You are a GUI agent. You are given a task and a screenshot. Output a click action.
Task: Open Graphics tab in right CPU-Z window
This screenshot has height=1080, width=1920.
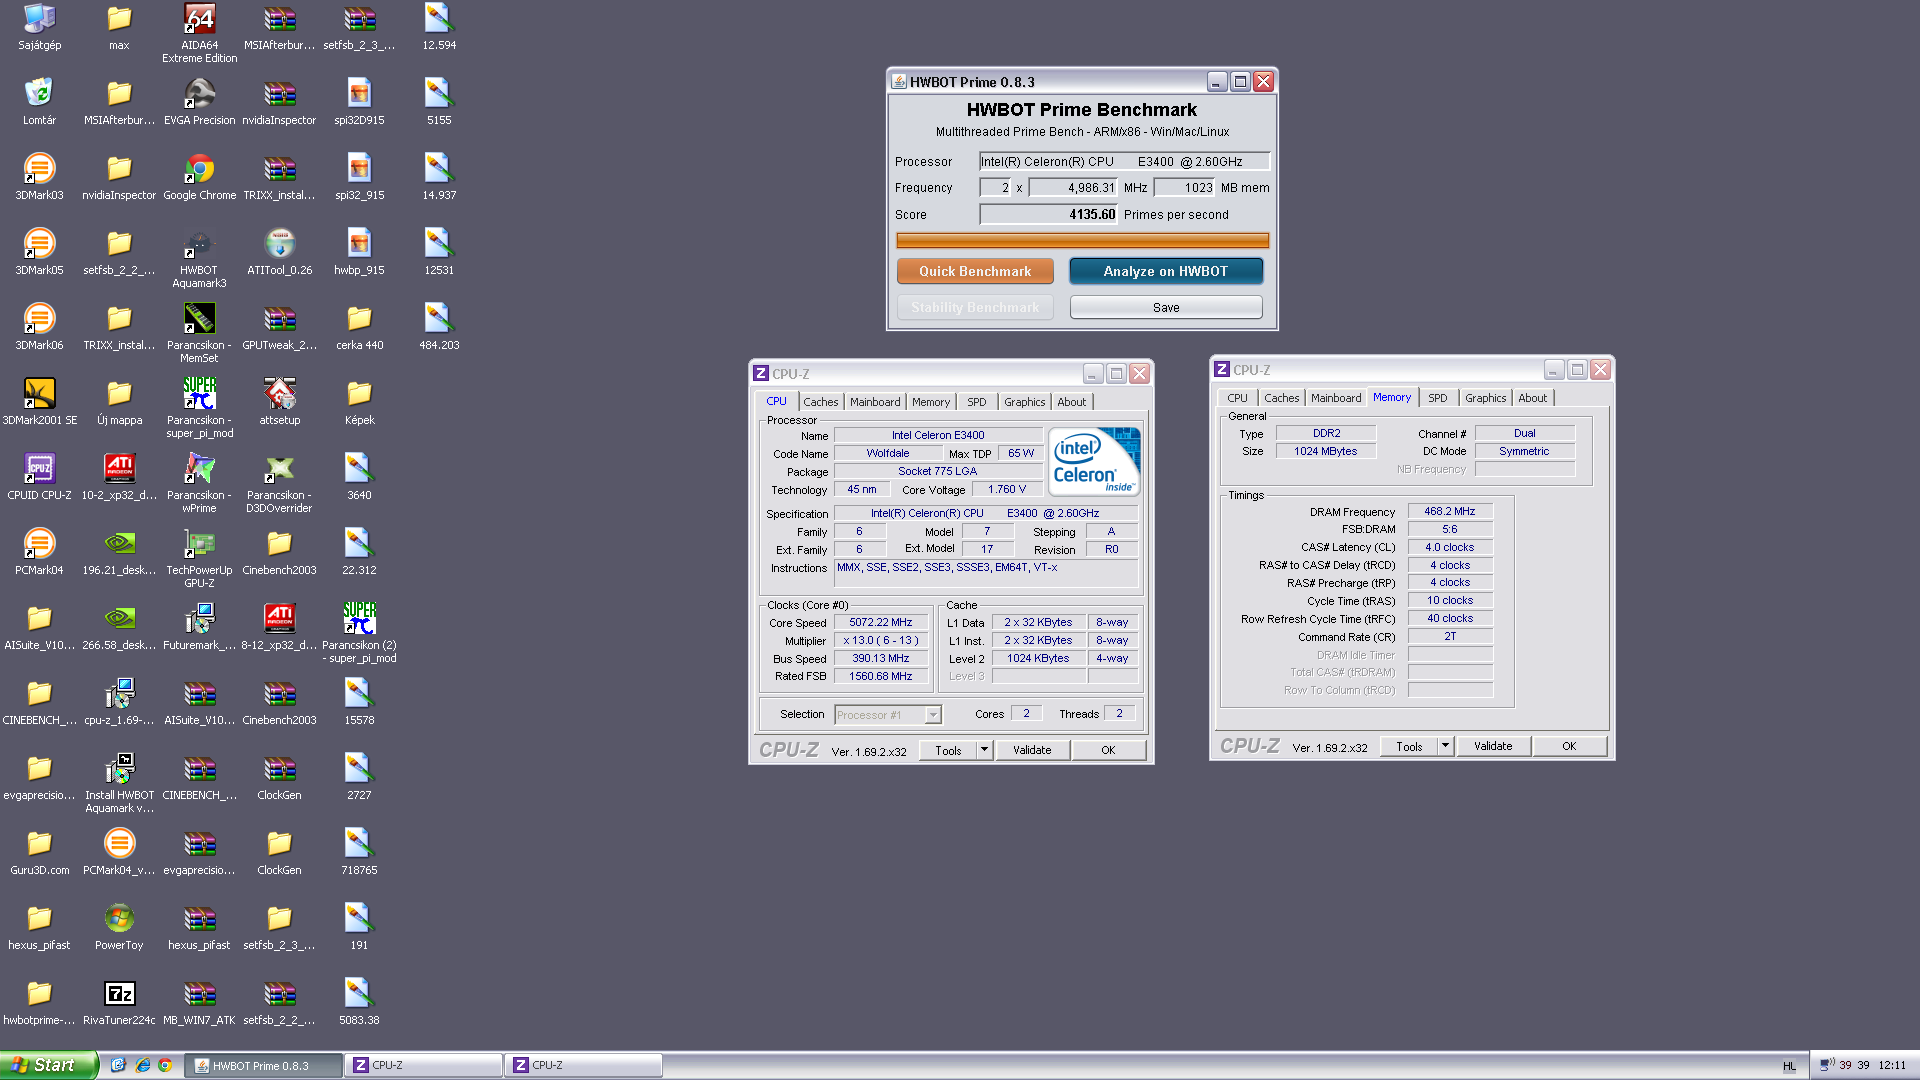tap(1485, 398)
